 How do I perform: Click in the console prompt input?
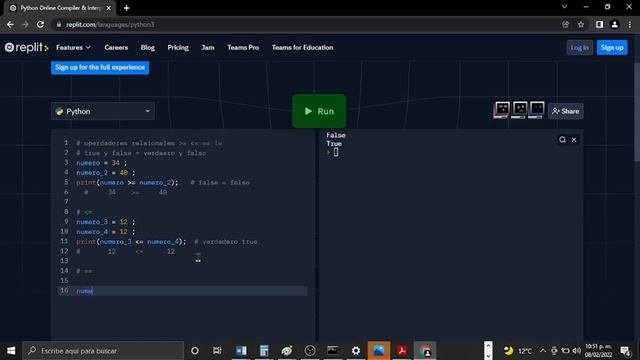[336, 152]
